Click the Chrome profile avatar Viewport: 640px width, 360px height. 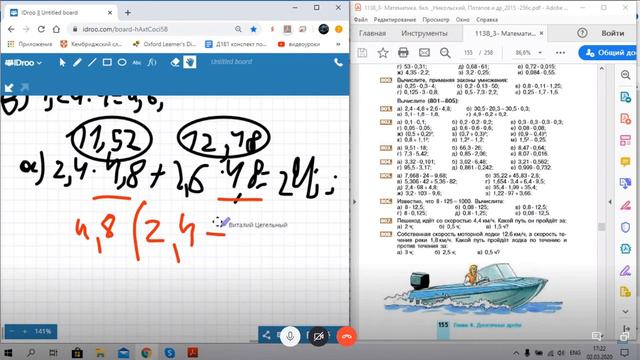324,29
